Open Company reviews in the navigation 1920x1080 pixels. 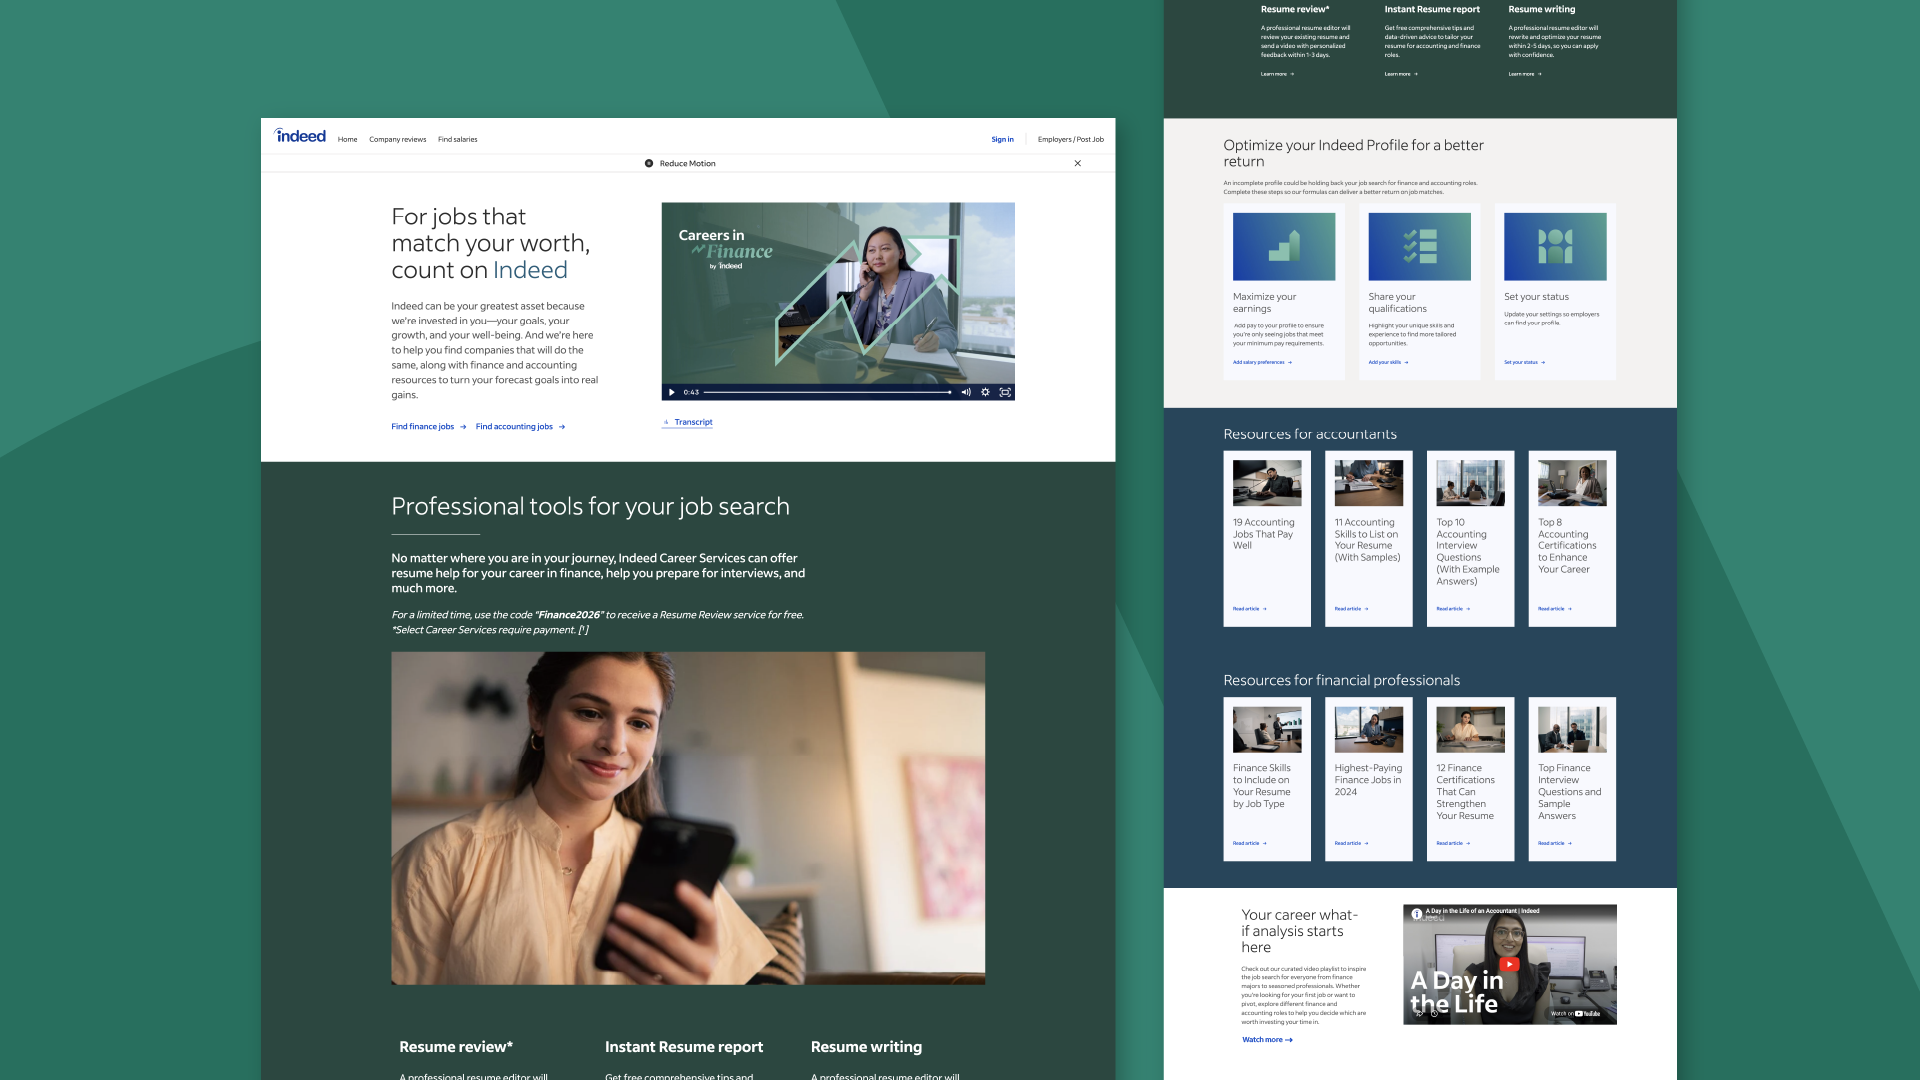[397, 140]
